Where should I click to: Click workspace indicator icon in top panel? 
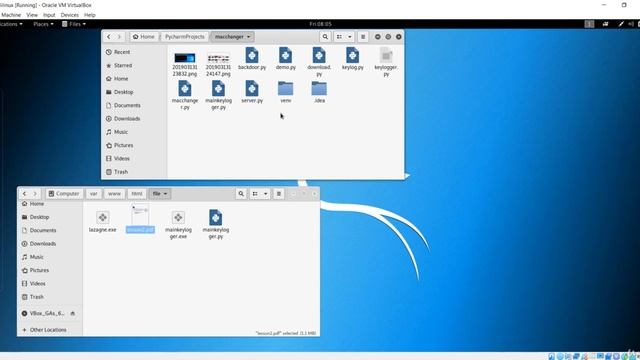point(589,24)
